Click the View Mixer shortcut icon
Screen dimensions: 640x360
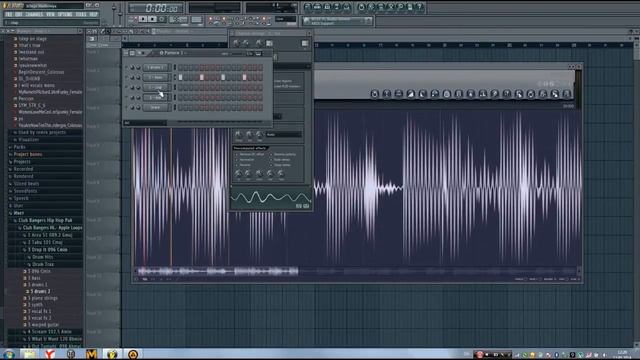pos(347,7)
